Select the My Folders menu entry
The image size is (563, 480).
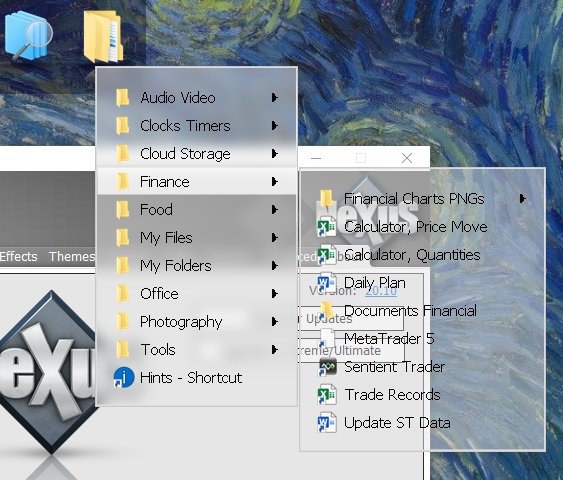(197, 266)
